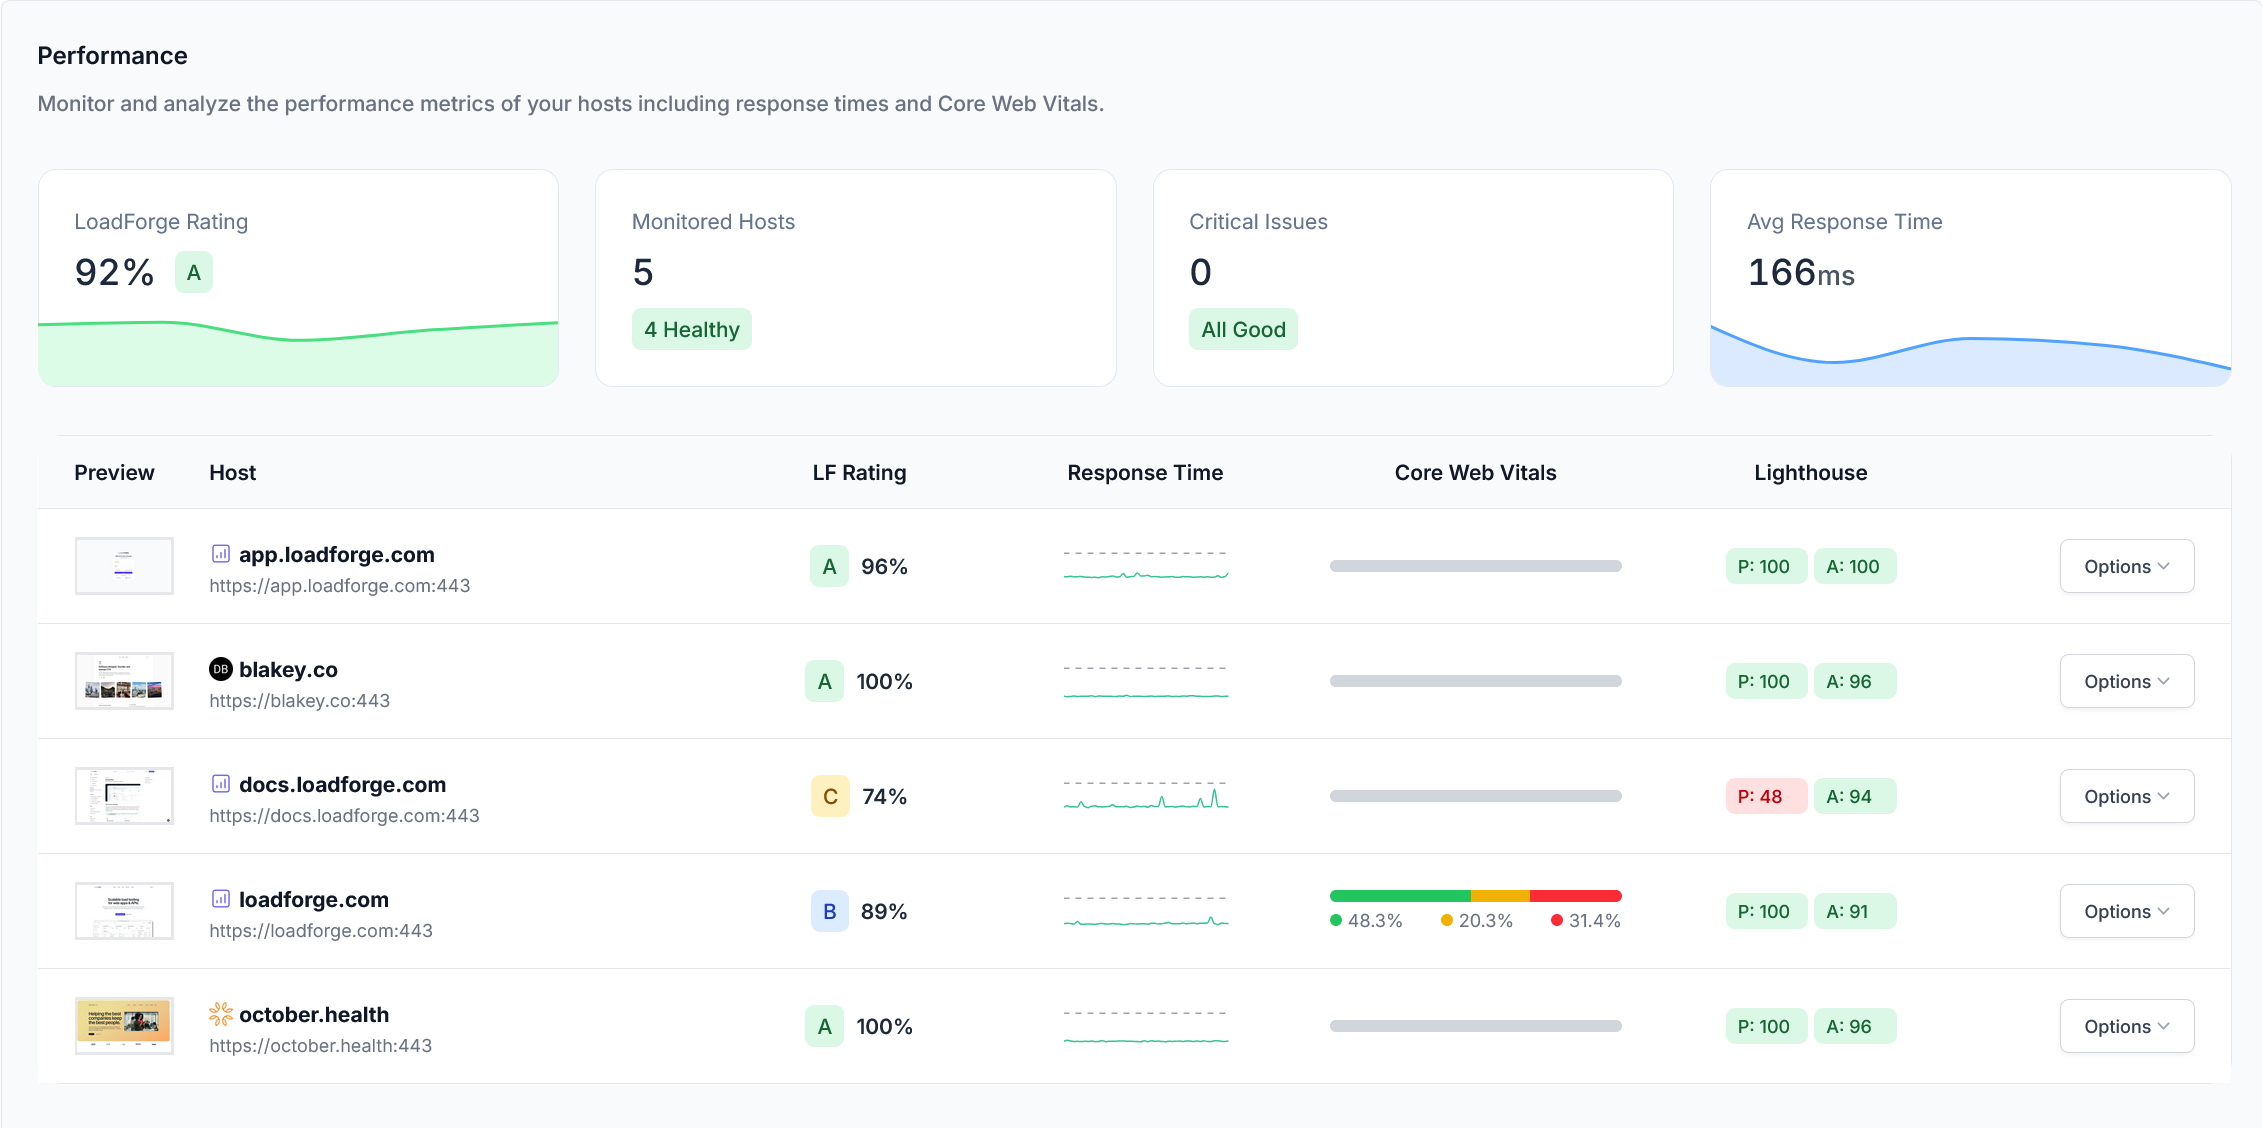Open the app.loadforge.com host name link
2262x1128 pixels.
pyautogui.click(x=337, y=554)
